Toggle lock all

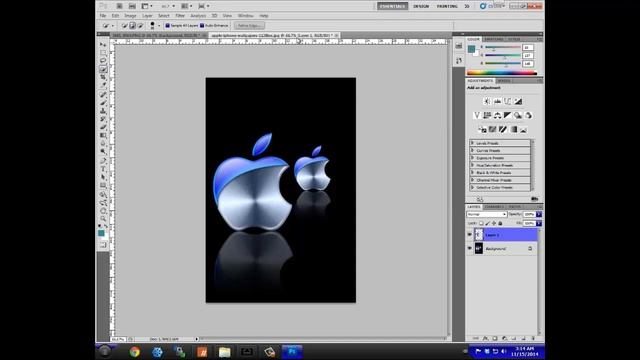tap(500, 223)
